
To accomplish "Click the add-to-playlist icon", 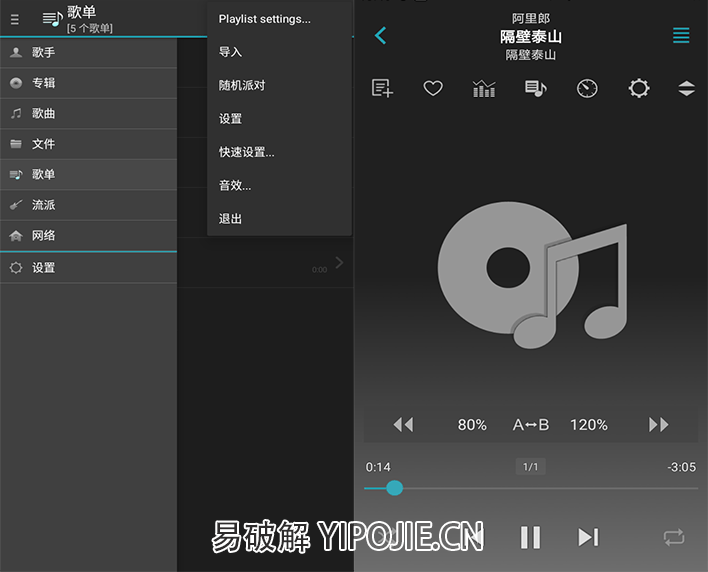I will [382, 88].
